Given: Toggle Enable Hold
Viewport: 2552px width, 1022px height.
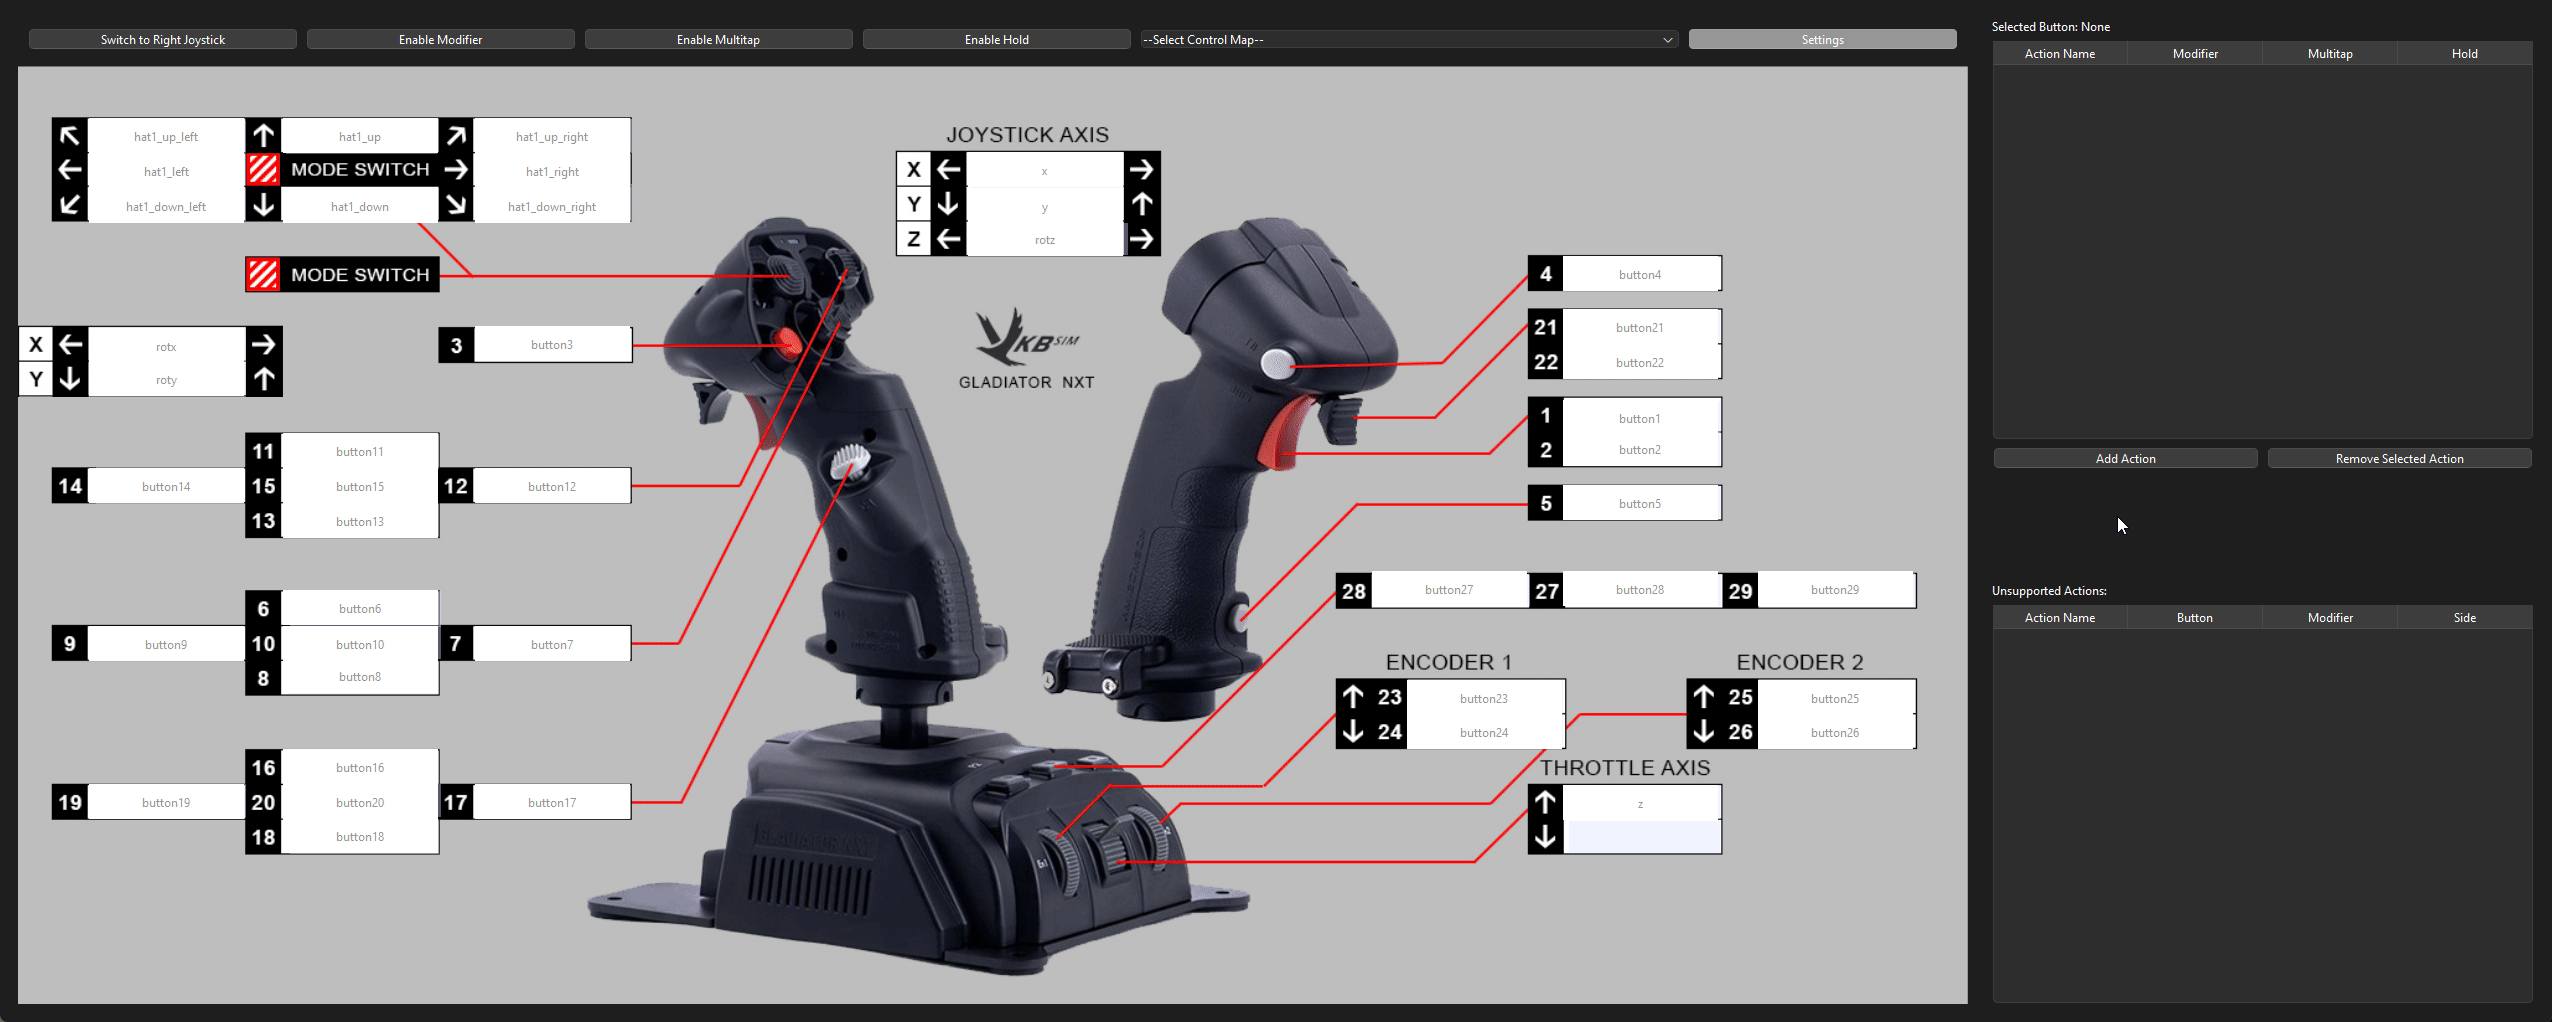Looking at the screenshot, I should 996,40.
